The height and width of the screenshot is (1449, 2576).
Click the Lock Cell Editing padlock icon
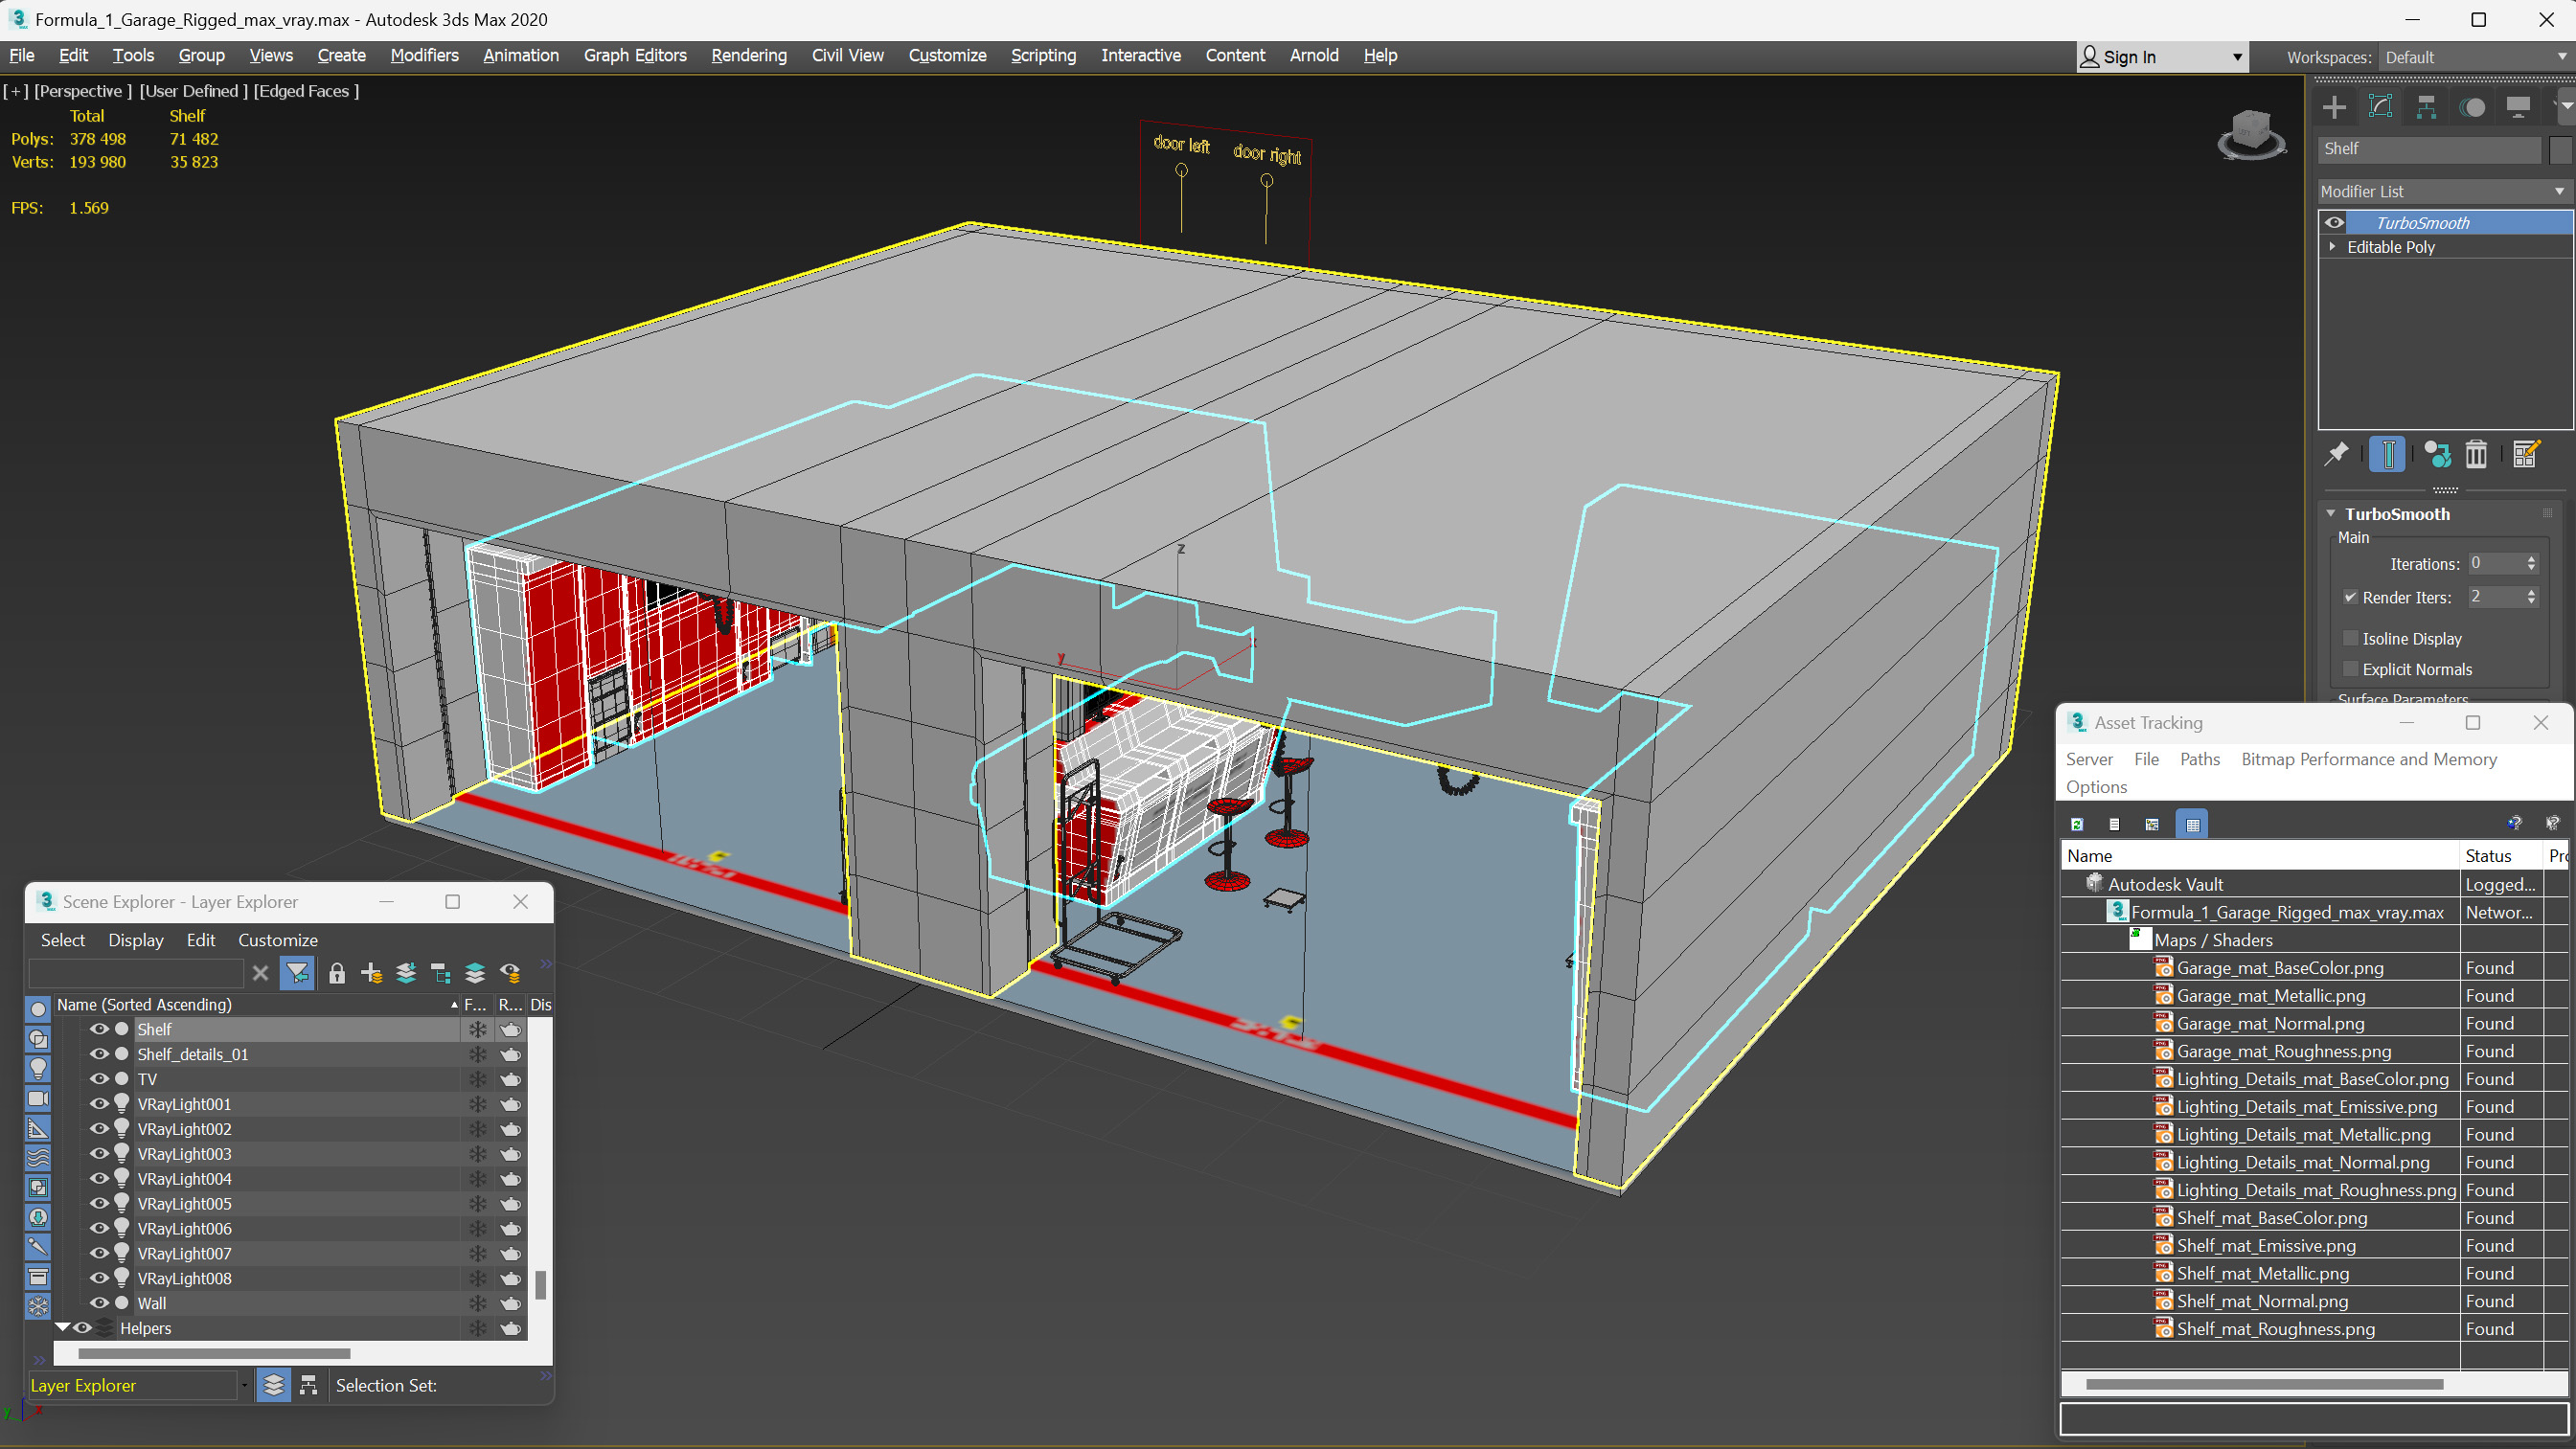click(337, 973)
